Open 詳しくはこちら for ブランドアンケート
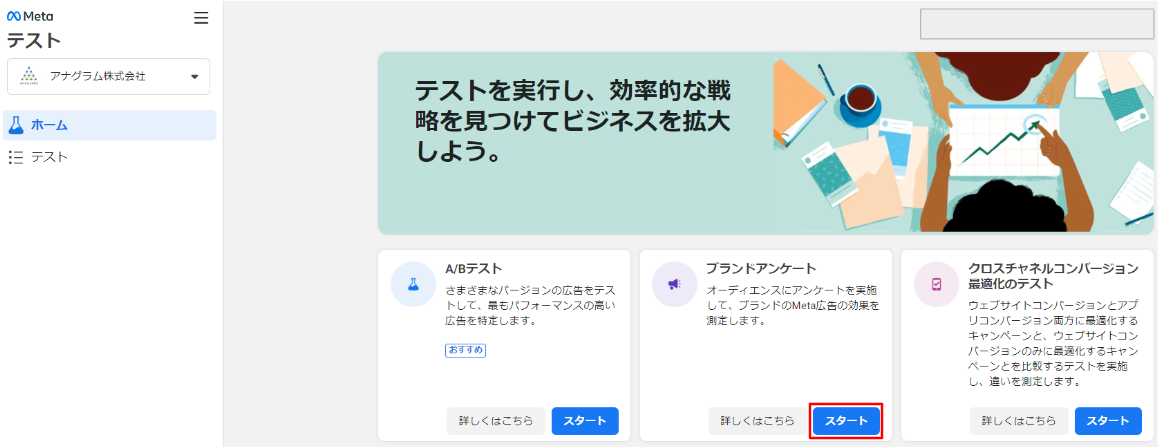This screenshot has width=1160, height=447. click(x=758, y=421)
